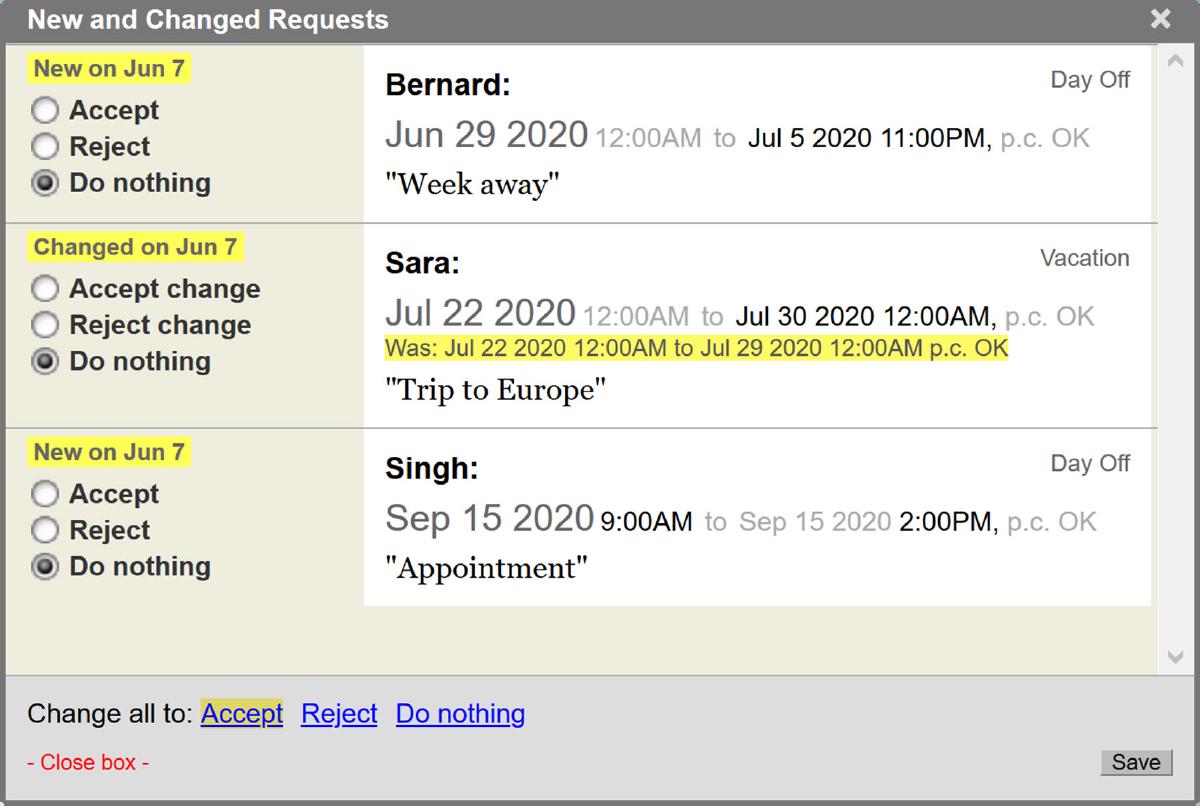Accept Singh's appointment request
1200x806 pixels.
(x=45, y=493)
